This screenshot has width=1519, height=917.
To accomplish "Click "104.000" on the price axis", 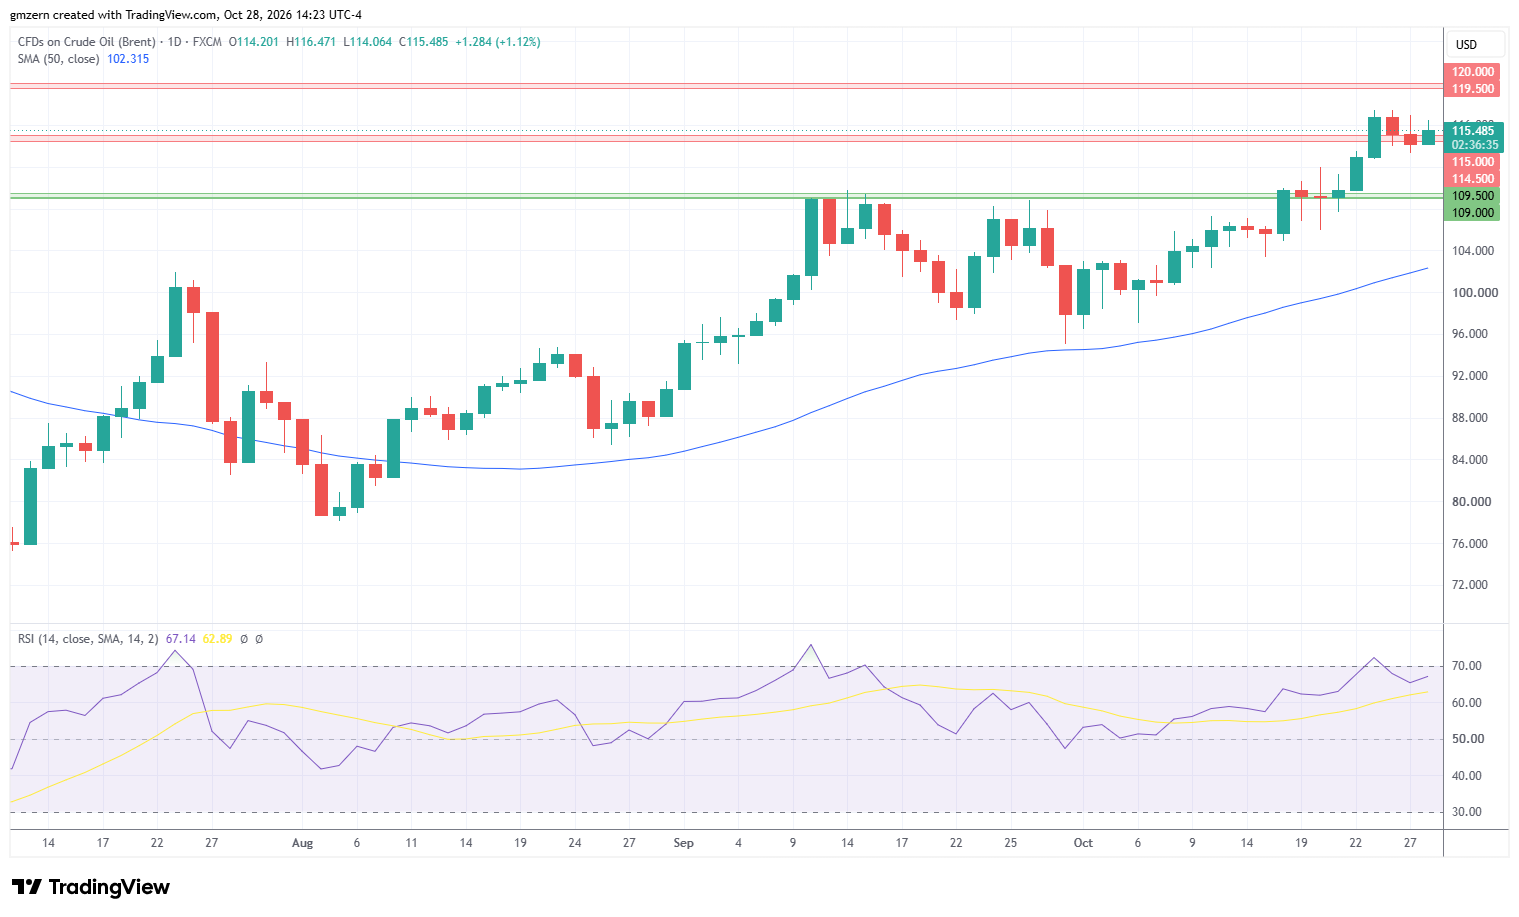I will 1475,251.
